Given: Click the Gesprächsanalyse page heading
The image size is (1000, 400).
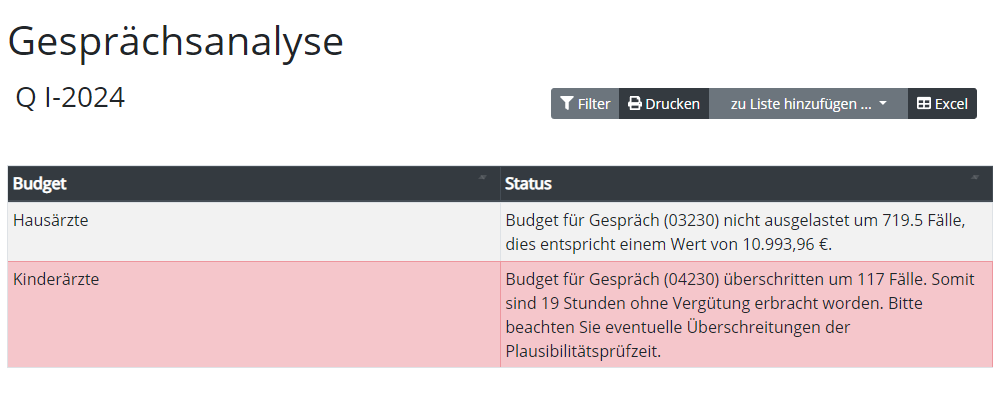Looking at the screenshot, I should coord(176,41).
